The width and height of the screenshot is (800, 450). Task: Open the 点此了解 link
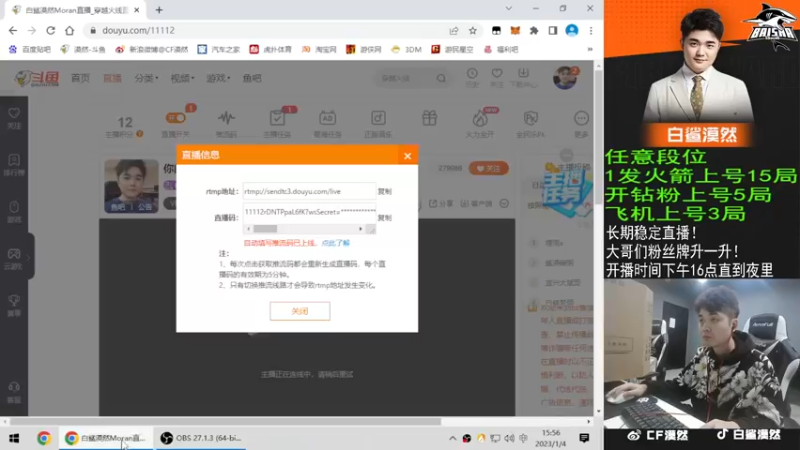pyautogui.click(x=336, y=243)
